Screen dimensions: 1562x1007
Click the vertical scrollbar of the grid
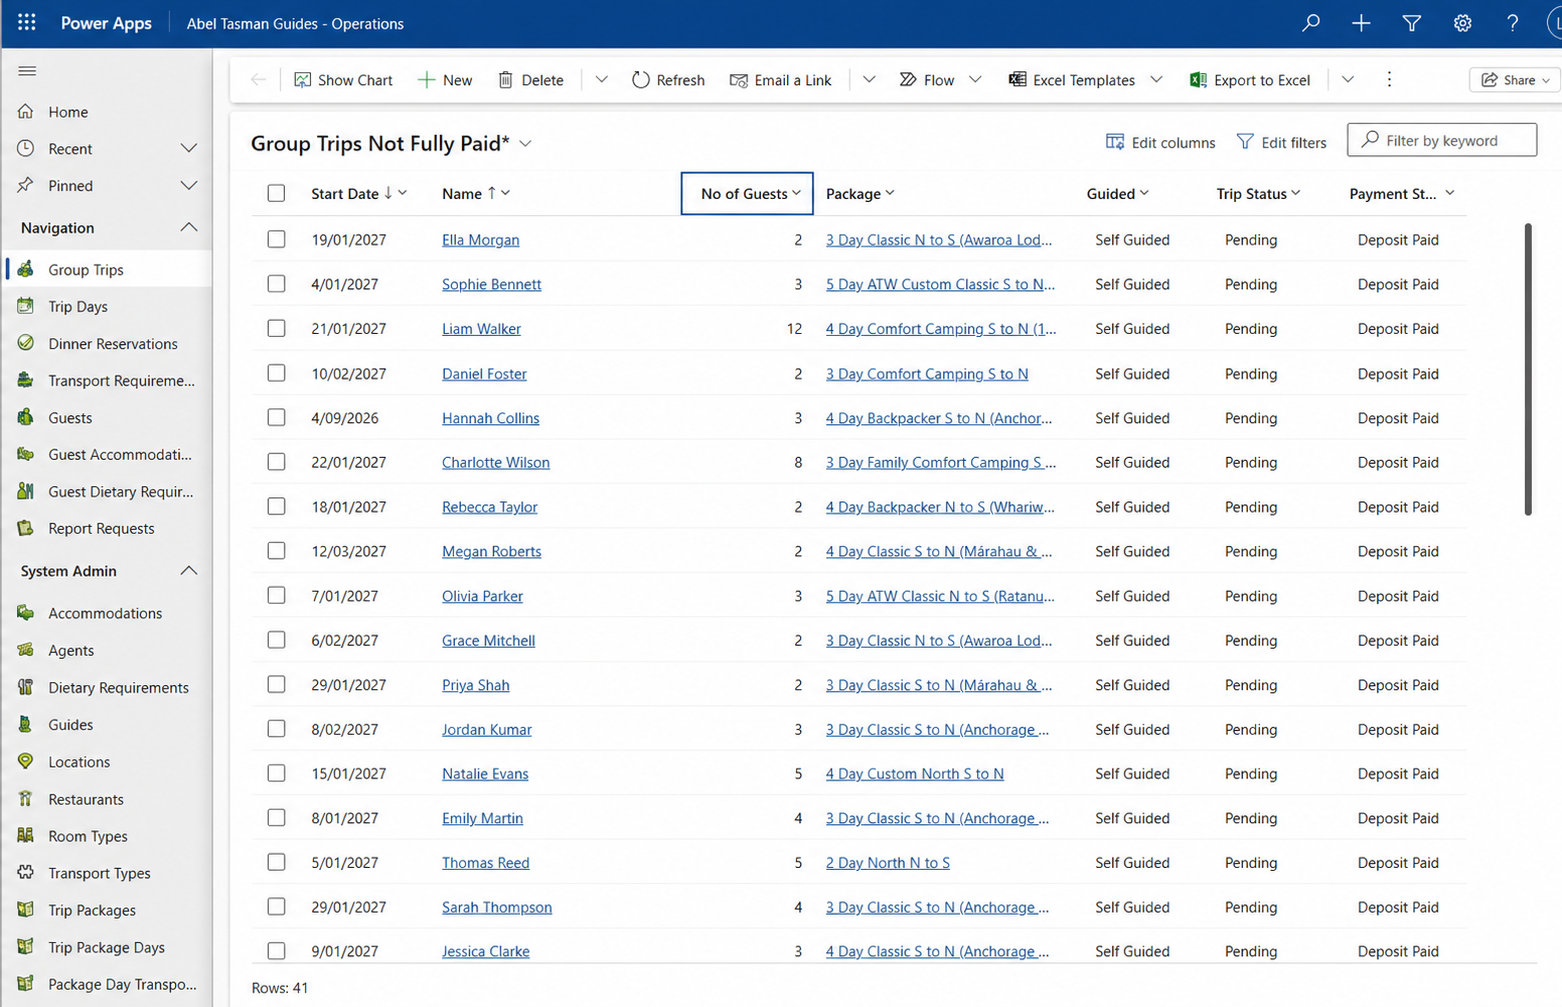click(x=1527, y=370)
